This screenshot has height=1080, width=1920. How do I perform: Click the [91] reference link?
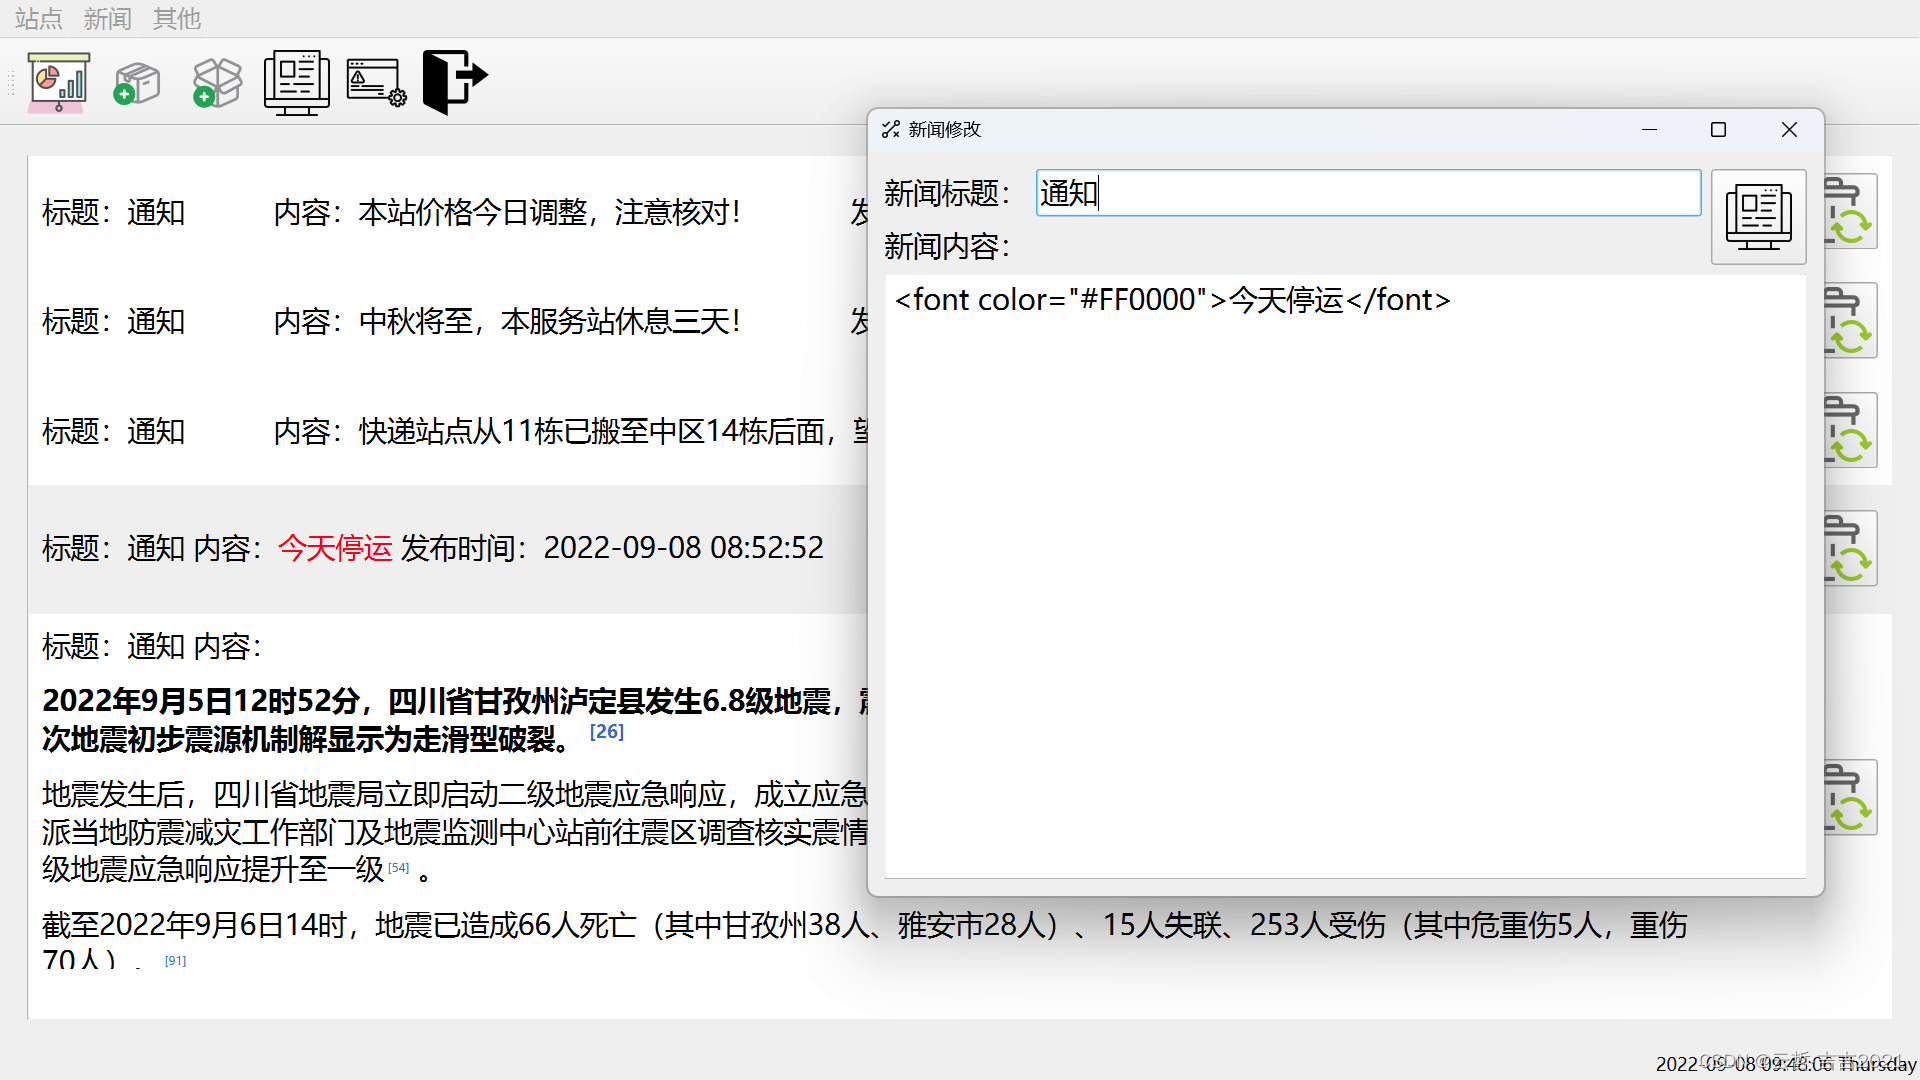pyautogui.click(x=175, y=961)
